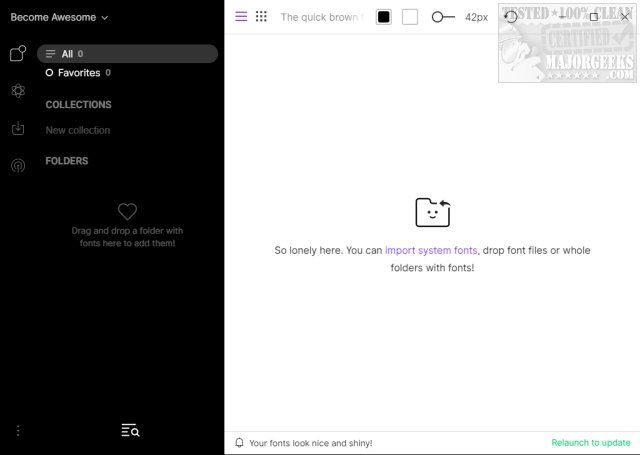Click the download/import sidebar icon
The image size is (640, 455).
[18, 128]
